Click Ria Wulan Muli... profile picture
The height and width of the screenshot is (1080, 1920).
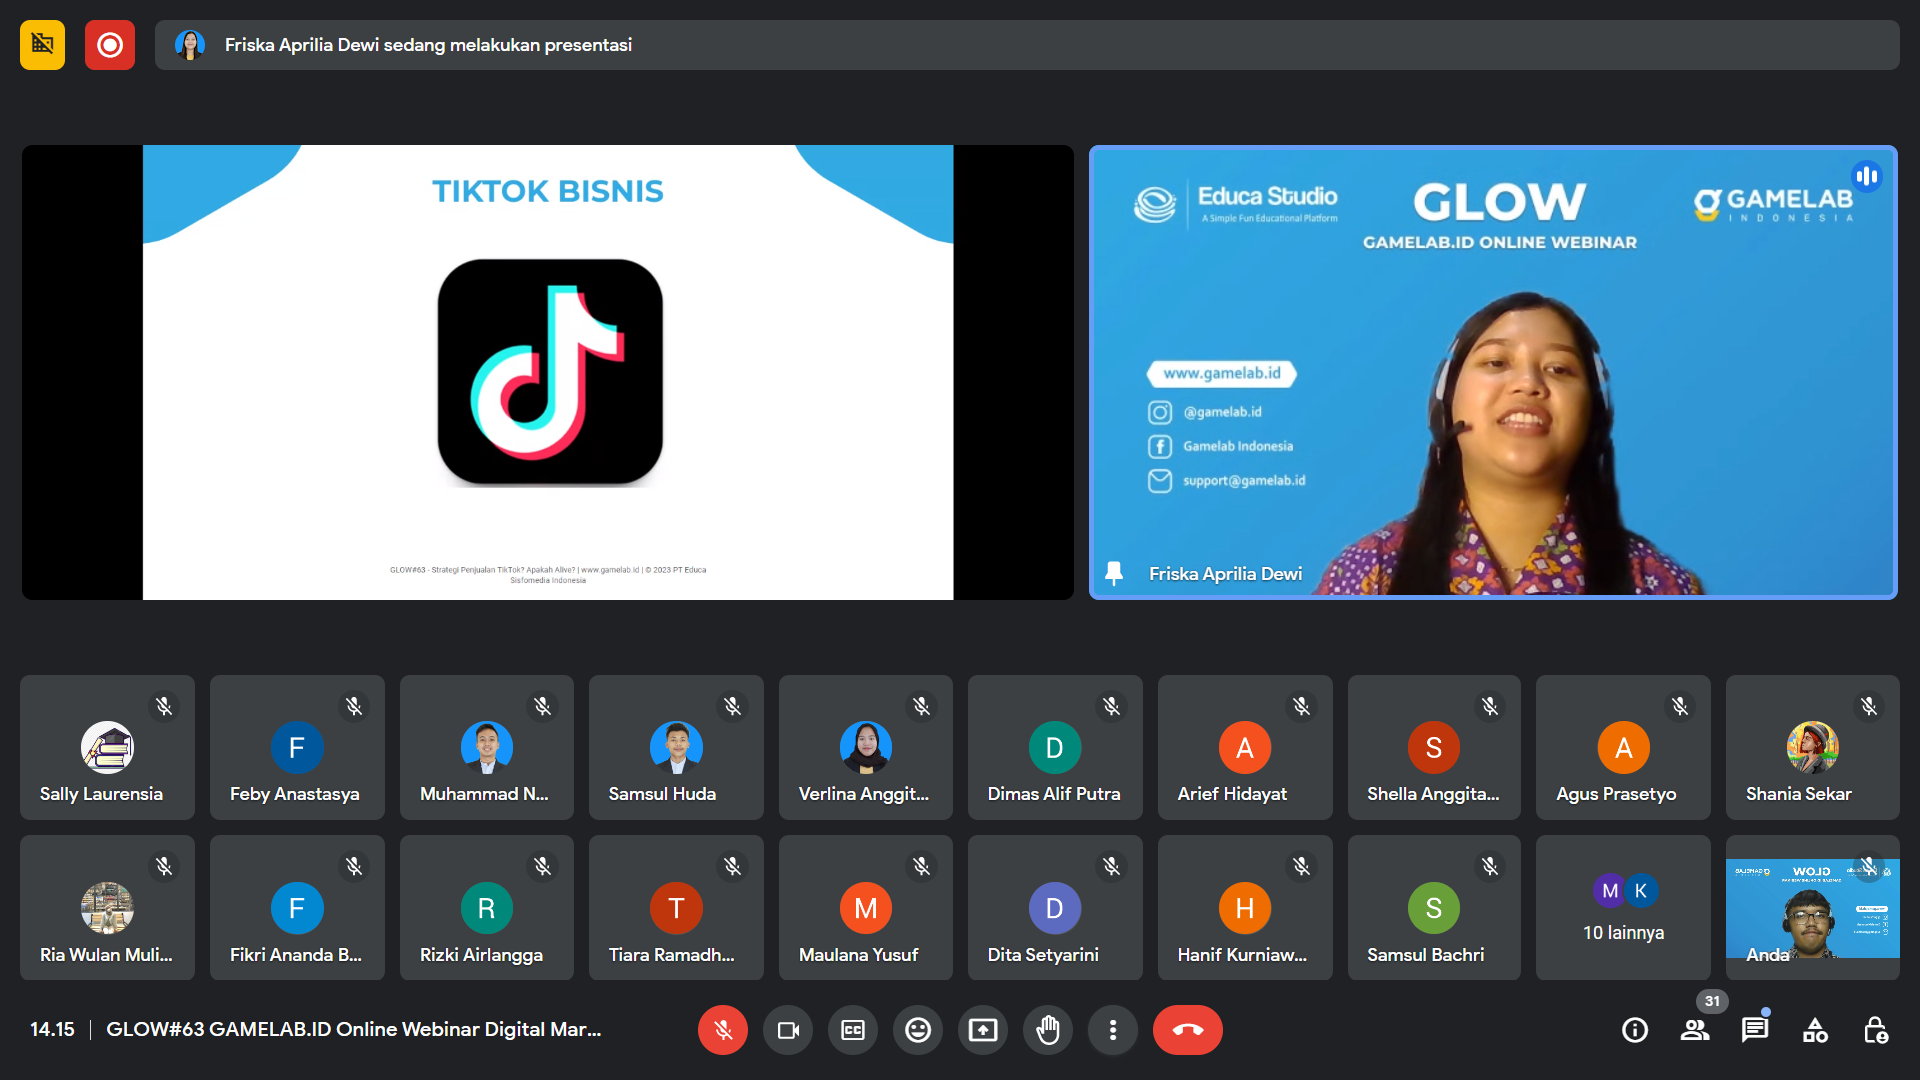pos(107,908)
